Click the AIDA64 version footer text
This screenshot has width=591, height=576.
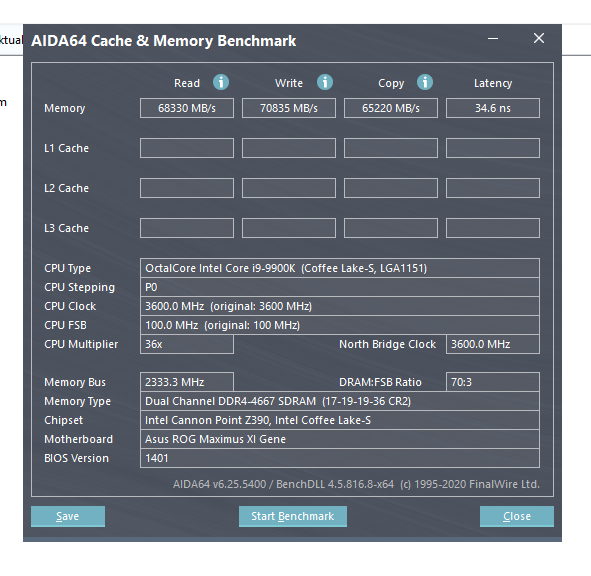tap(356, 484)
